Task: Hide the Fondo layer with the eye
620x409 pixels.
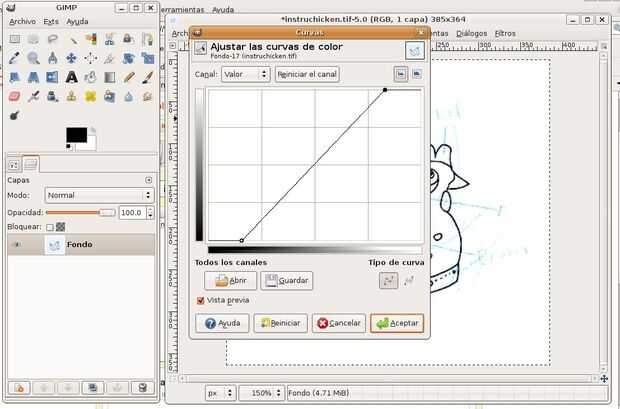Action: [16, 244]
